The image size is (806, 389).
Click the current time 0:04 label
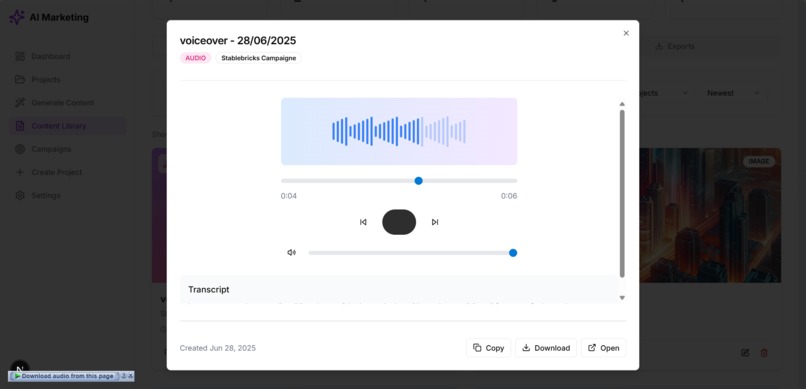(x=288, y=196)
